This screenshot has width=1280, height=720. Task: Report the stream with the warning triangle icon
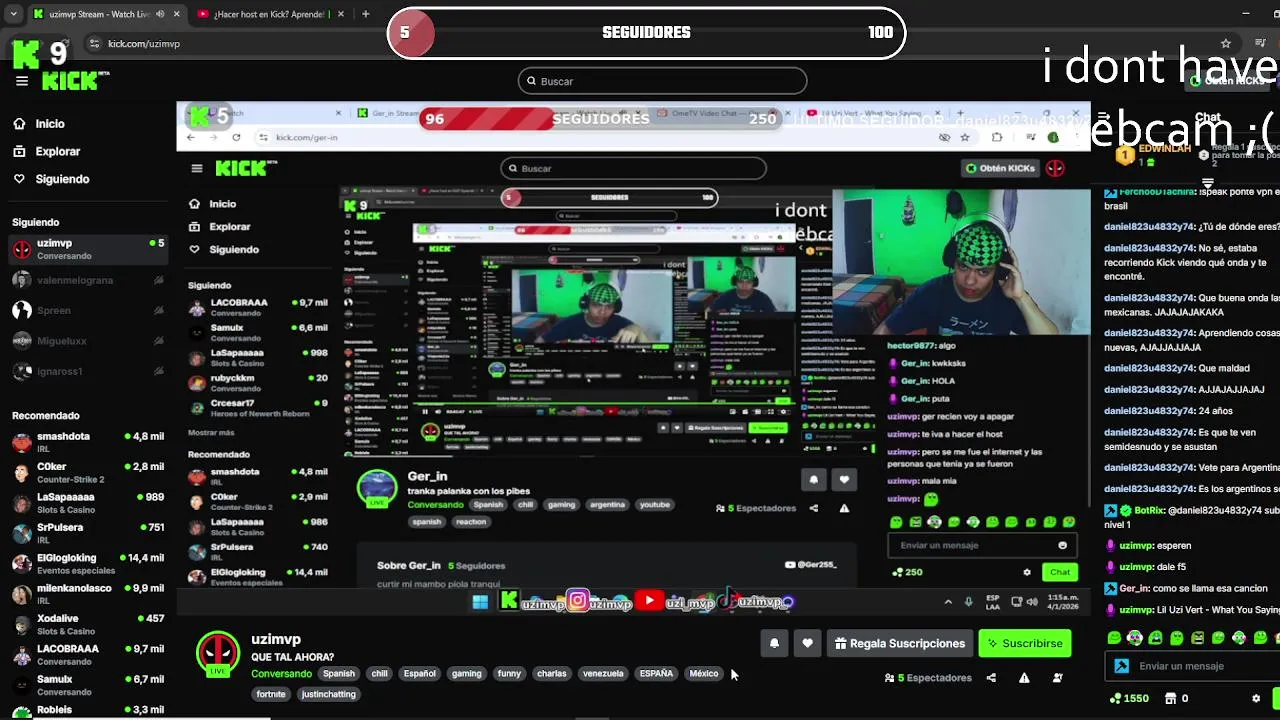[x=1024, y=678]
